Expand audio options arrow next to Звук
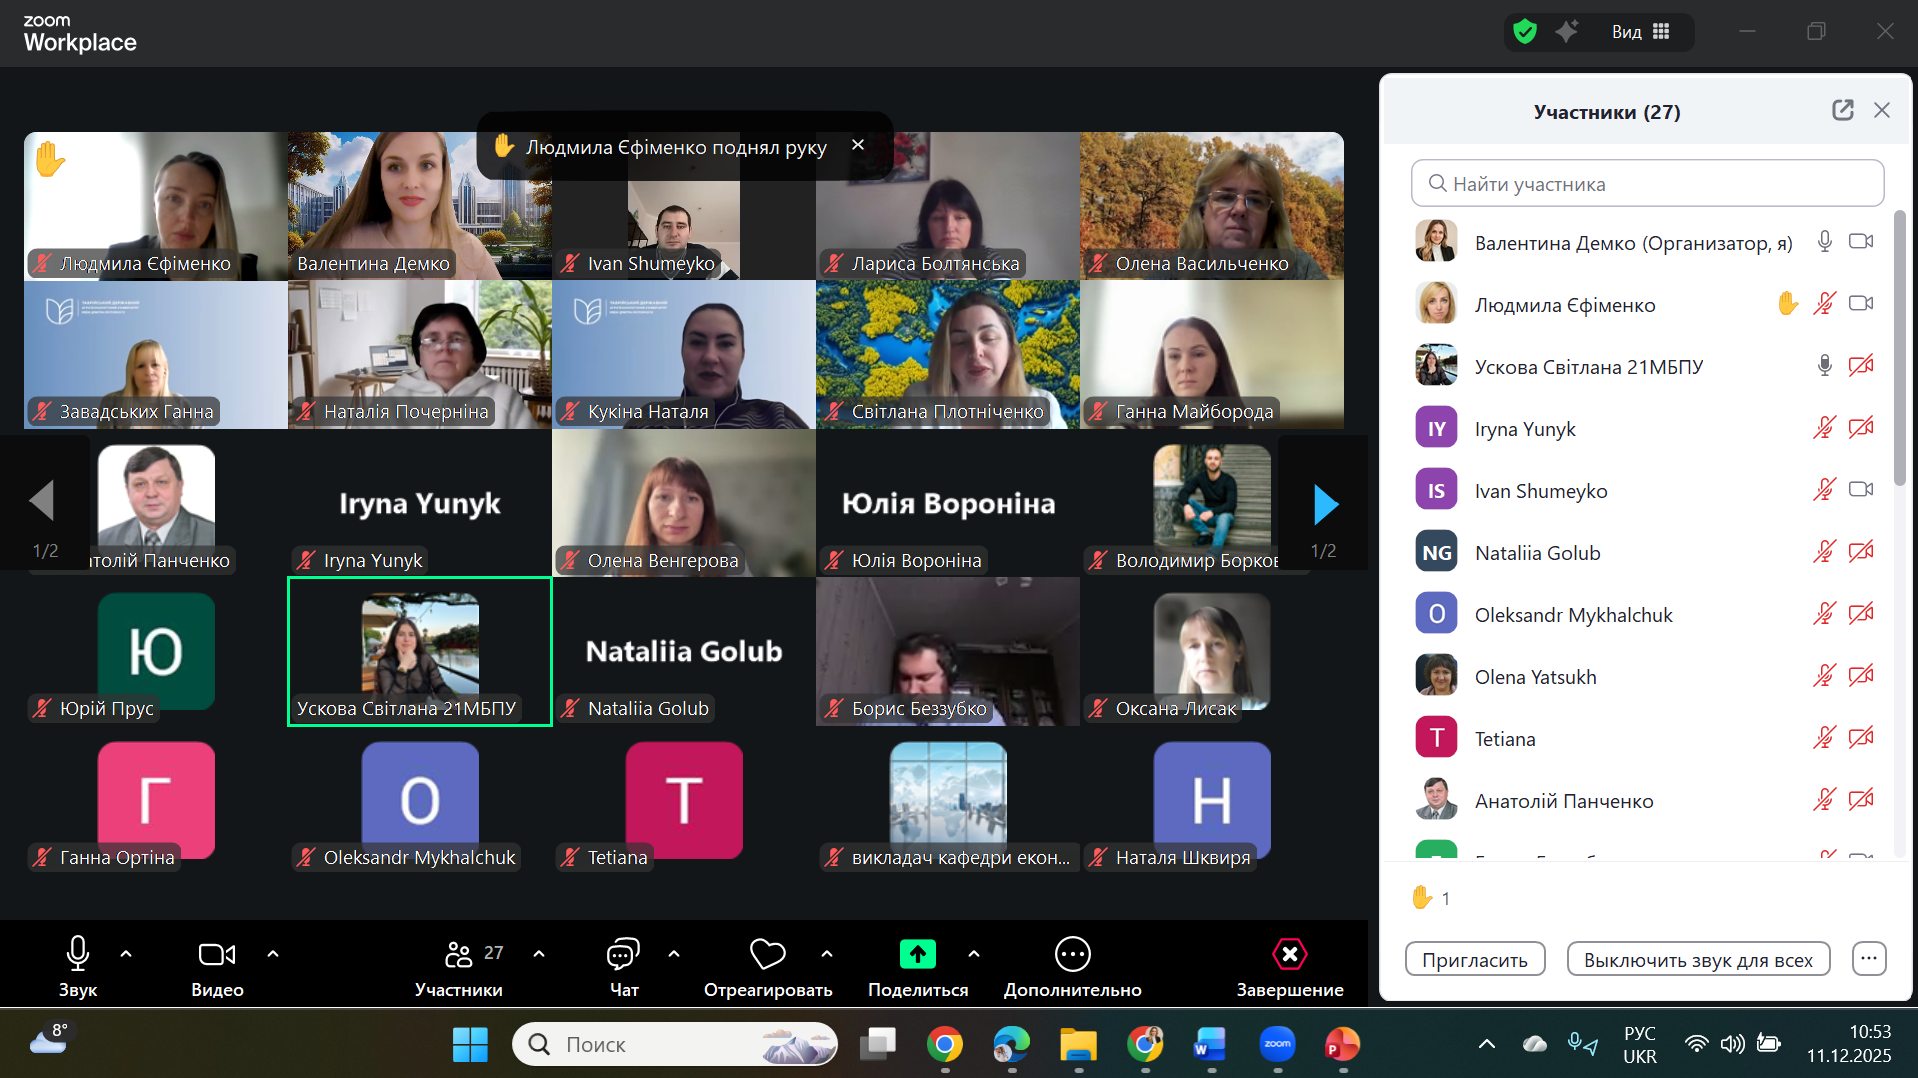The width and height of the screenshot is (1918, 1078). tap(126, 954)
